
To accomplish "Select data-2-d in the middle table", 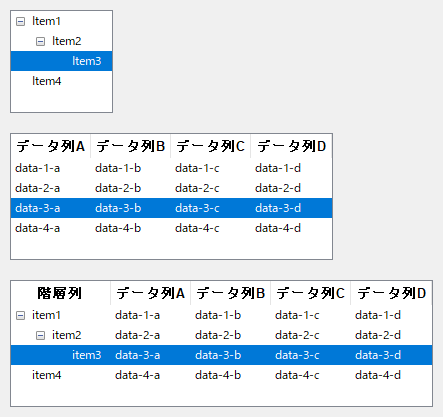I will point(278,188).
